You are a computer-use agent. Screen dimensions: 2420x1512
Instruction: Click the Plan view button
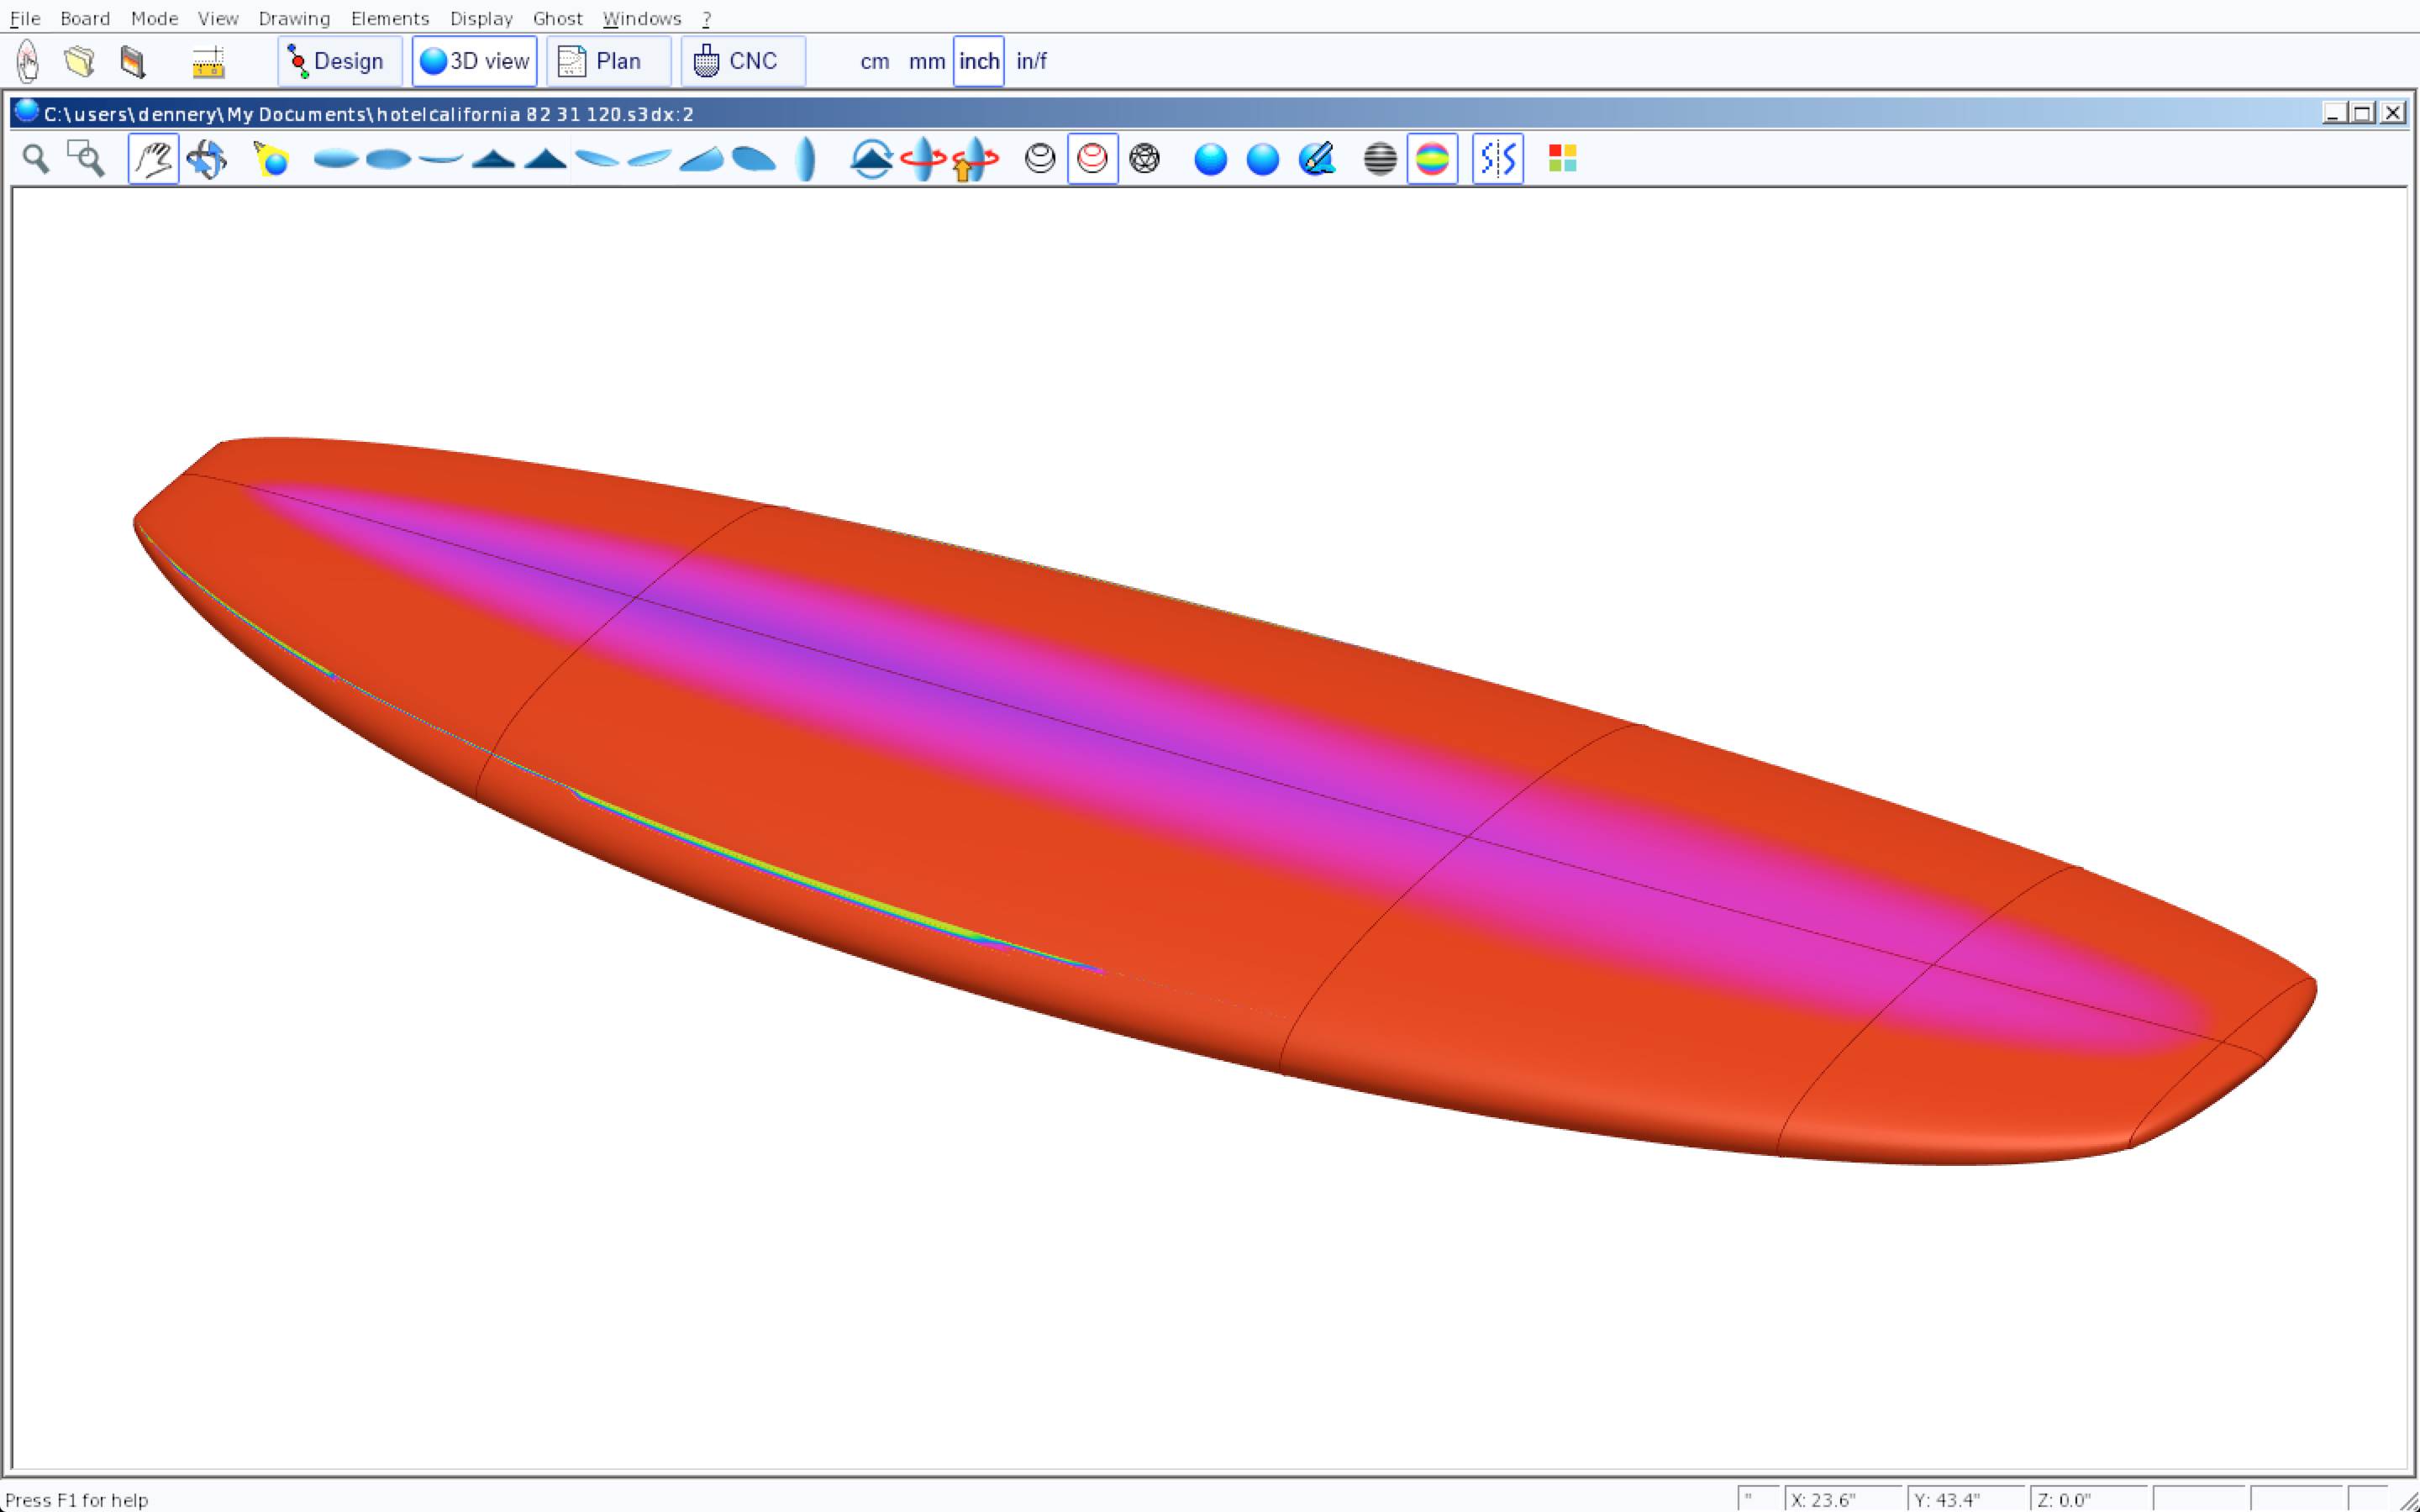[x=608, y=62]
